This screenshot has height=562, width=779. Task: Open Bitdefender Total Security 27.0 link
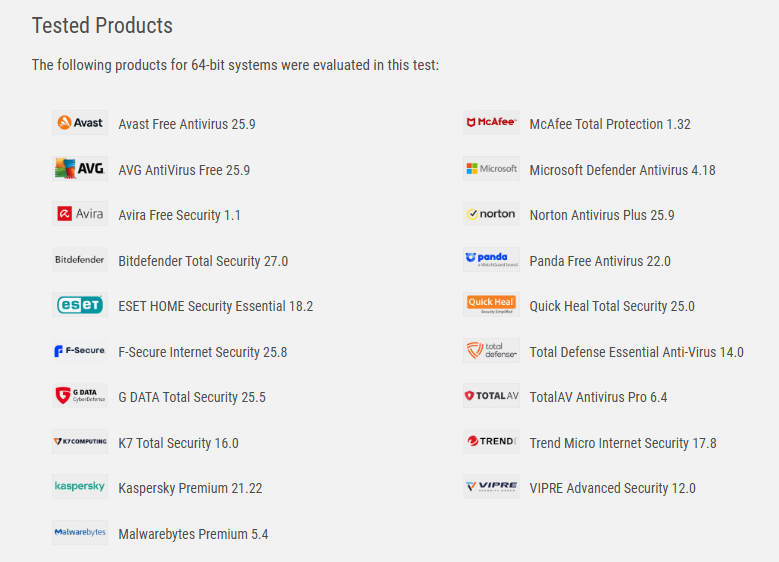(x=203, y=261)
